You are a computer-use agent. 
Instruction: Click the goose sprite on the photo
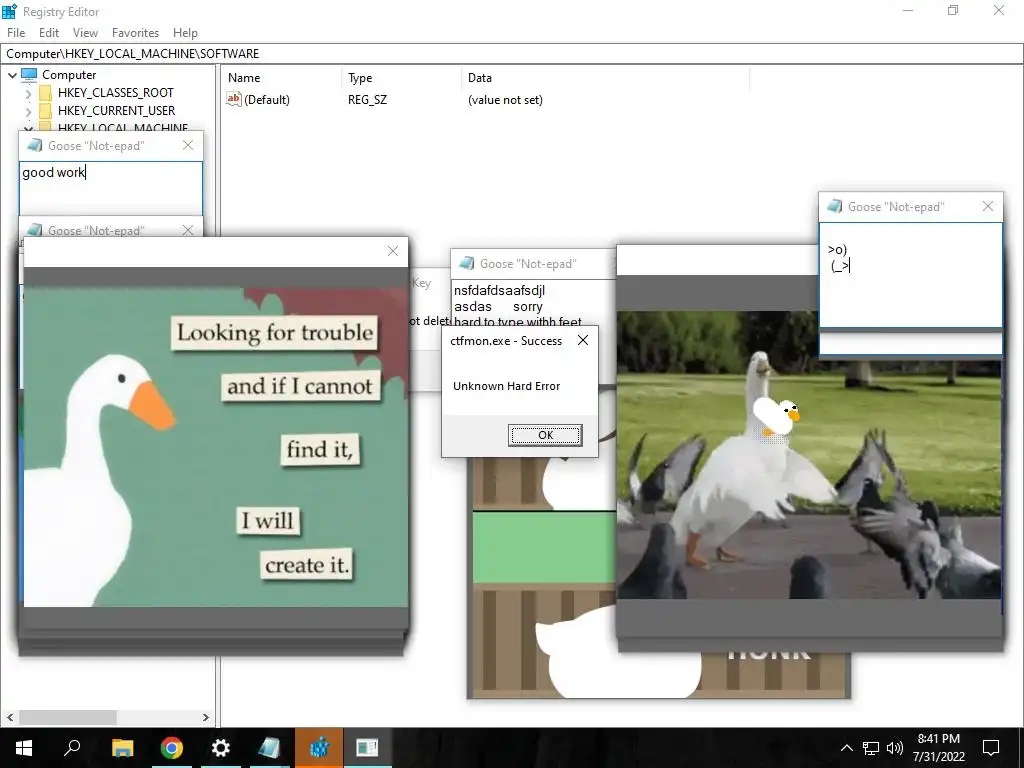click(x=776, y=416)
